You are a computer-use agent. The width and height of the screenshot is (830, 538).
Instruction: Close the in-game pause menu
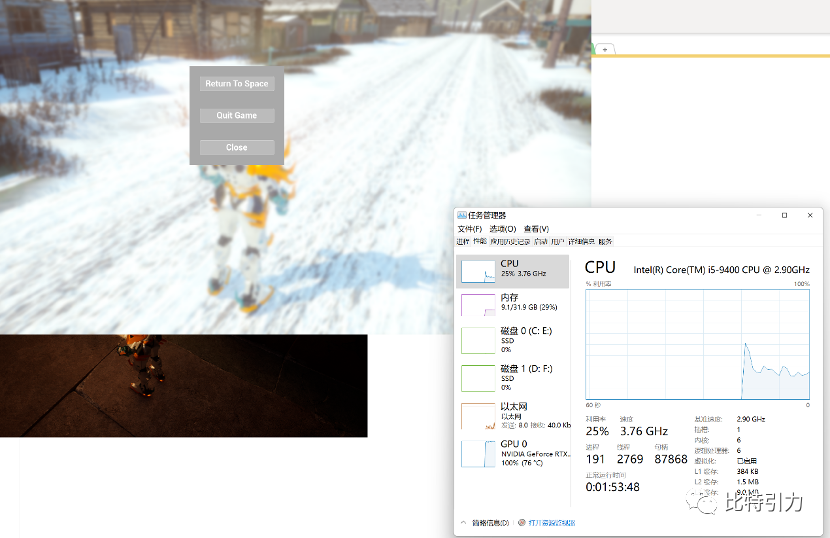[237, 147]
